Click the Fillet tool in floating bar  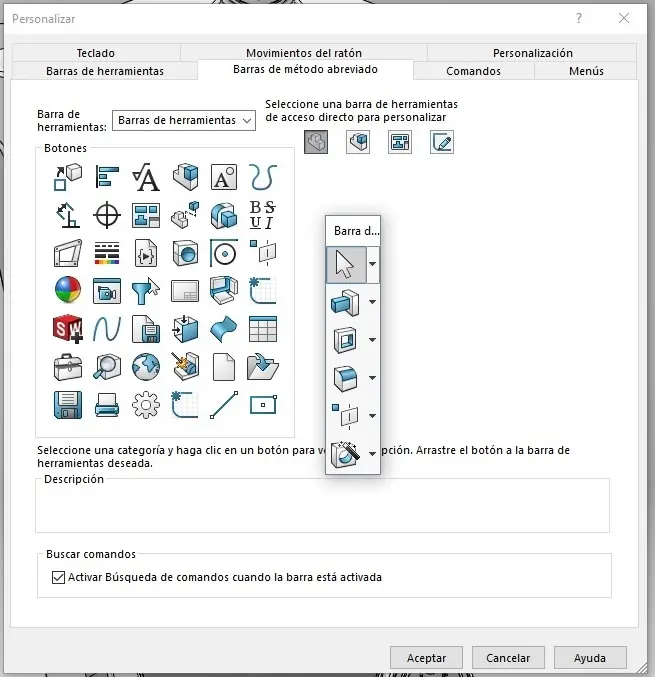[x=345, y=379]
